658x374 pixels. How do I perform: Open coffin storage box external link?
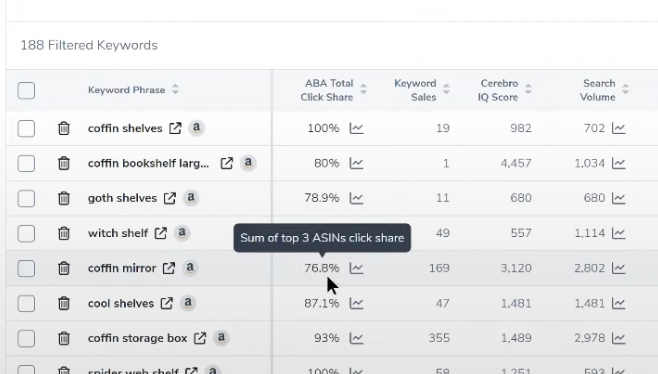tap(200, 338)
